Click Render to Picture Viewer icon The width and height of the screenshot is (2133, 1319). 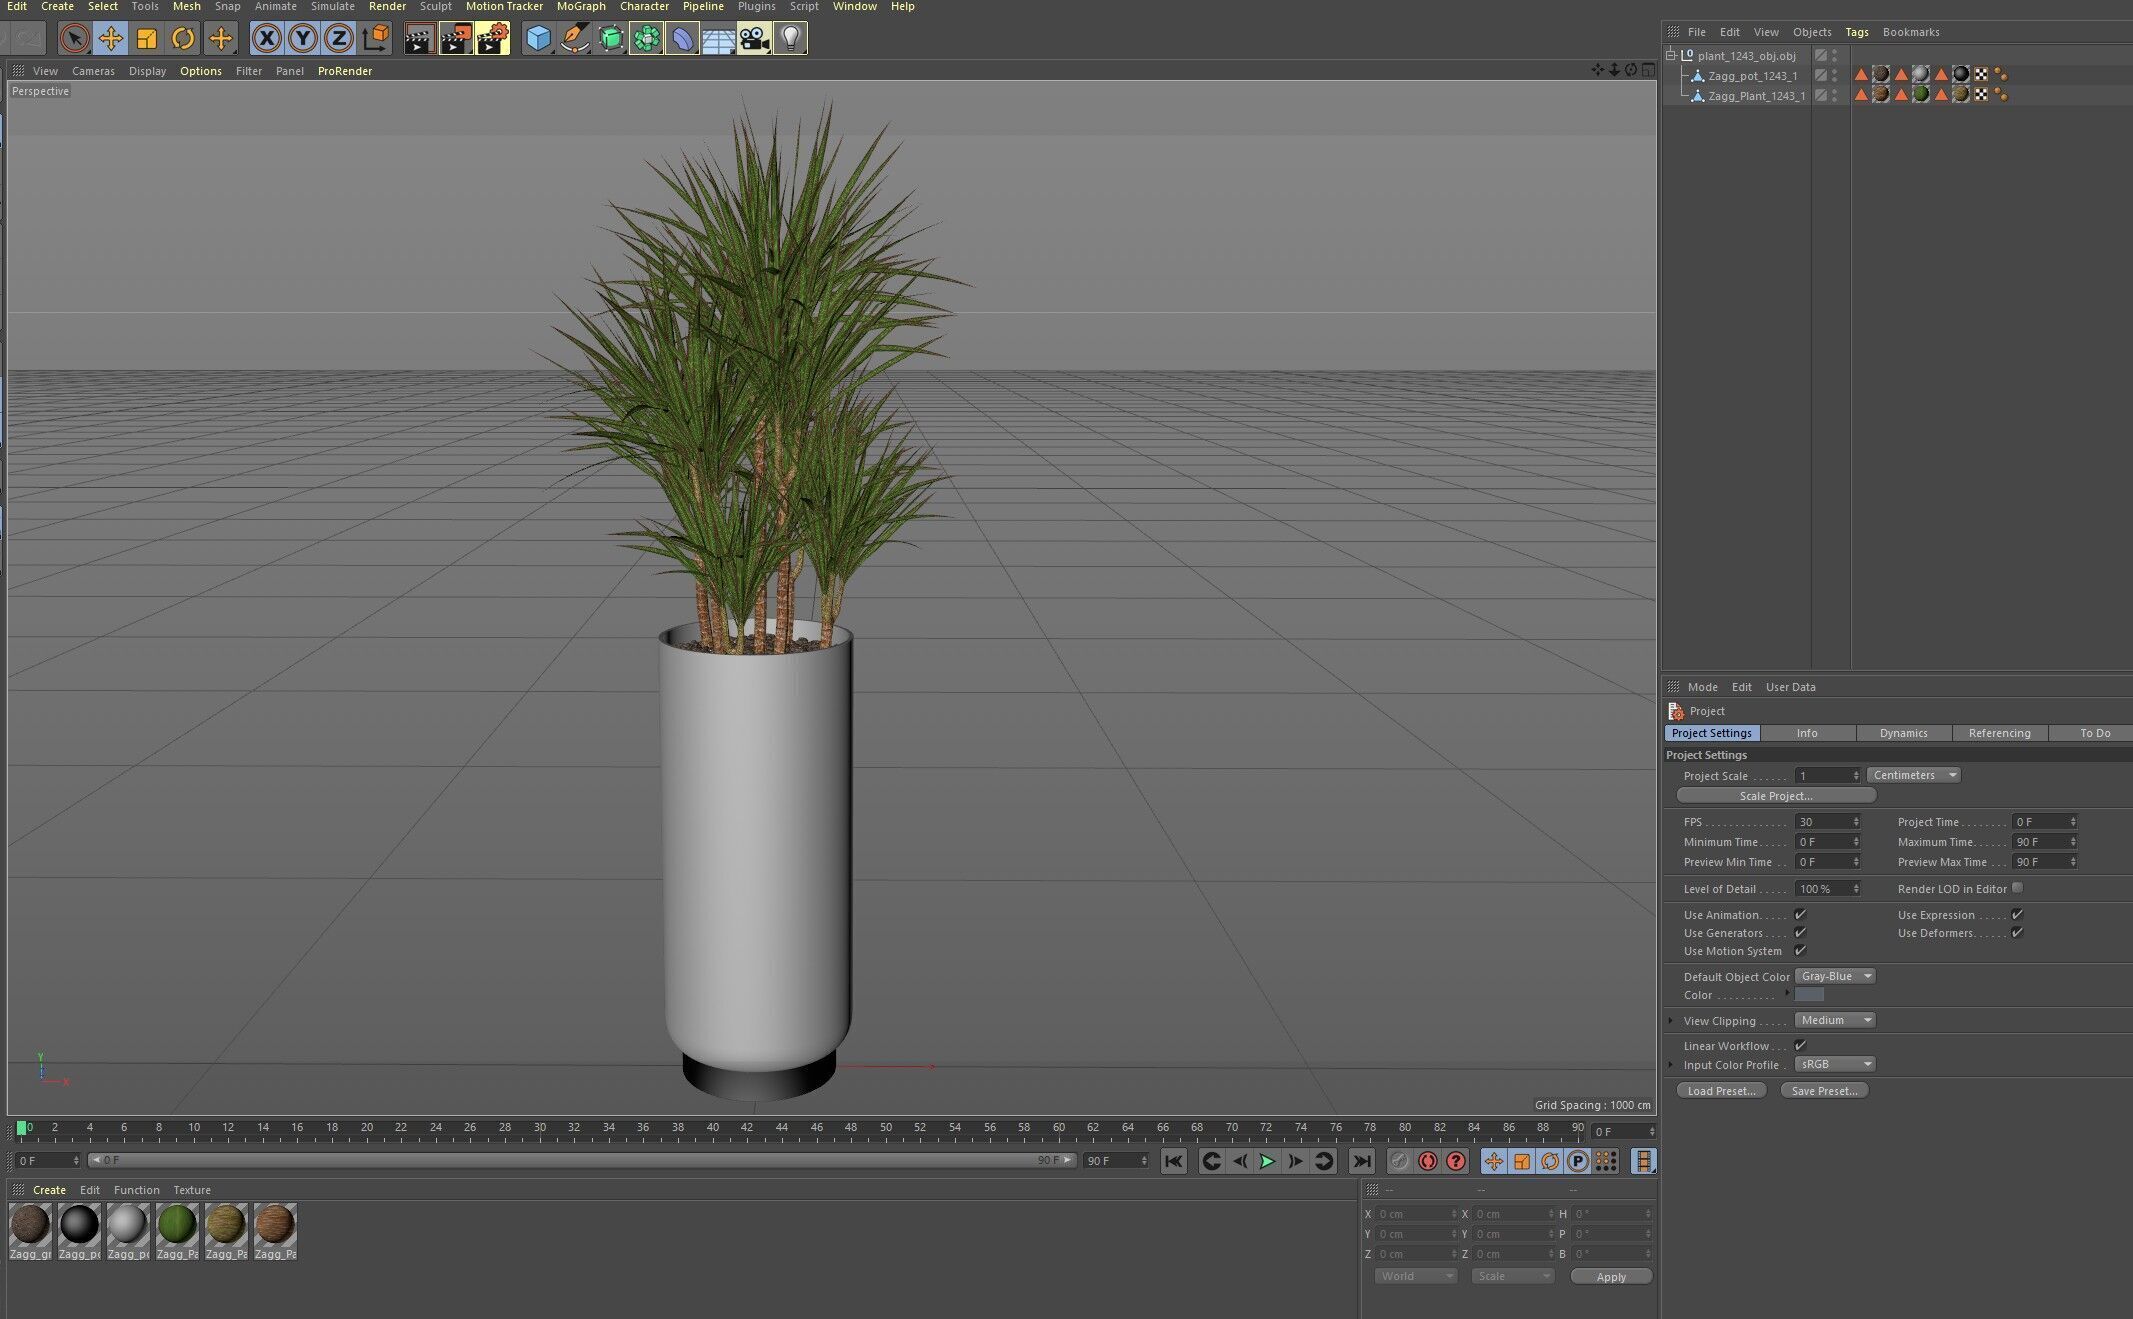coord(456,39)
